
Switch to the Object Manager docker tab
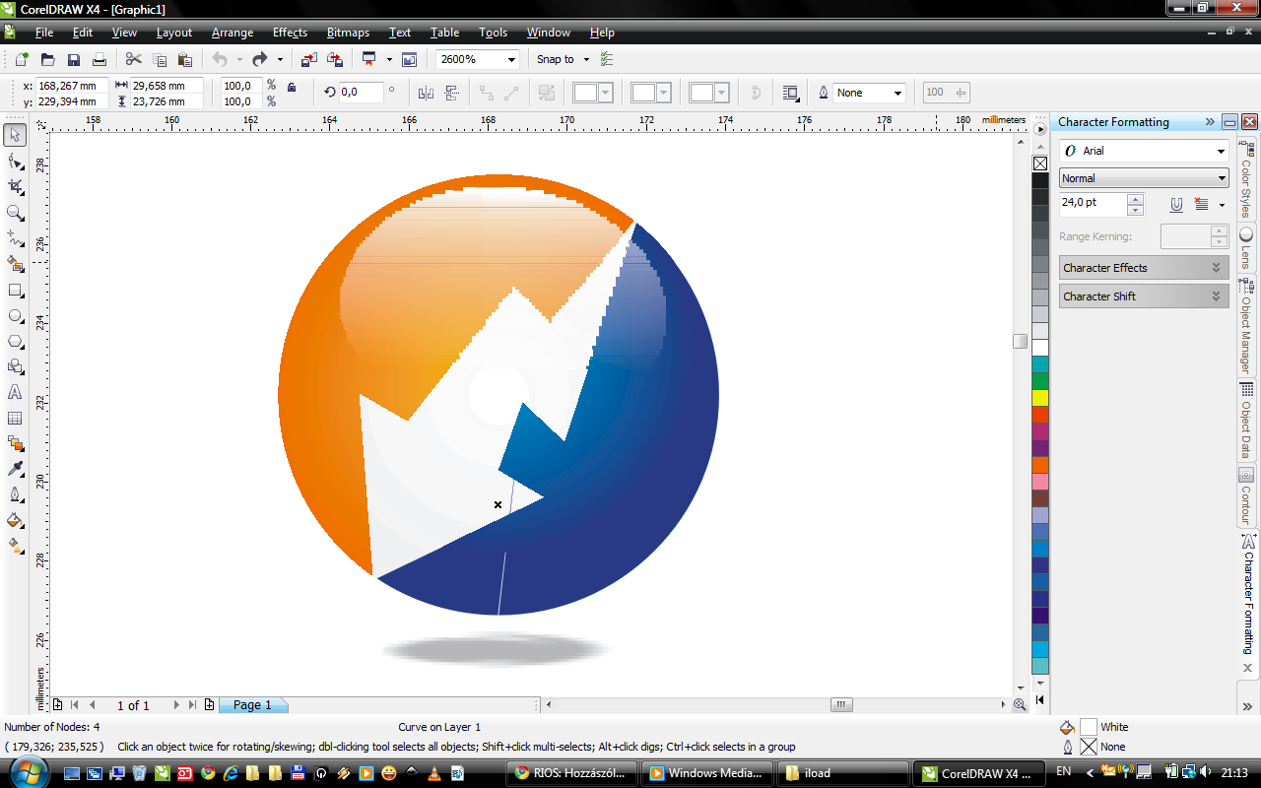coord(1246,328)
